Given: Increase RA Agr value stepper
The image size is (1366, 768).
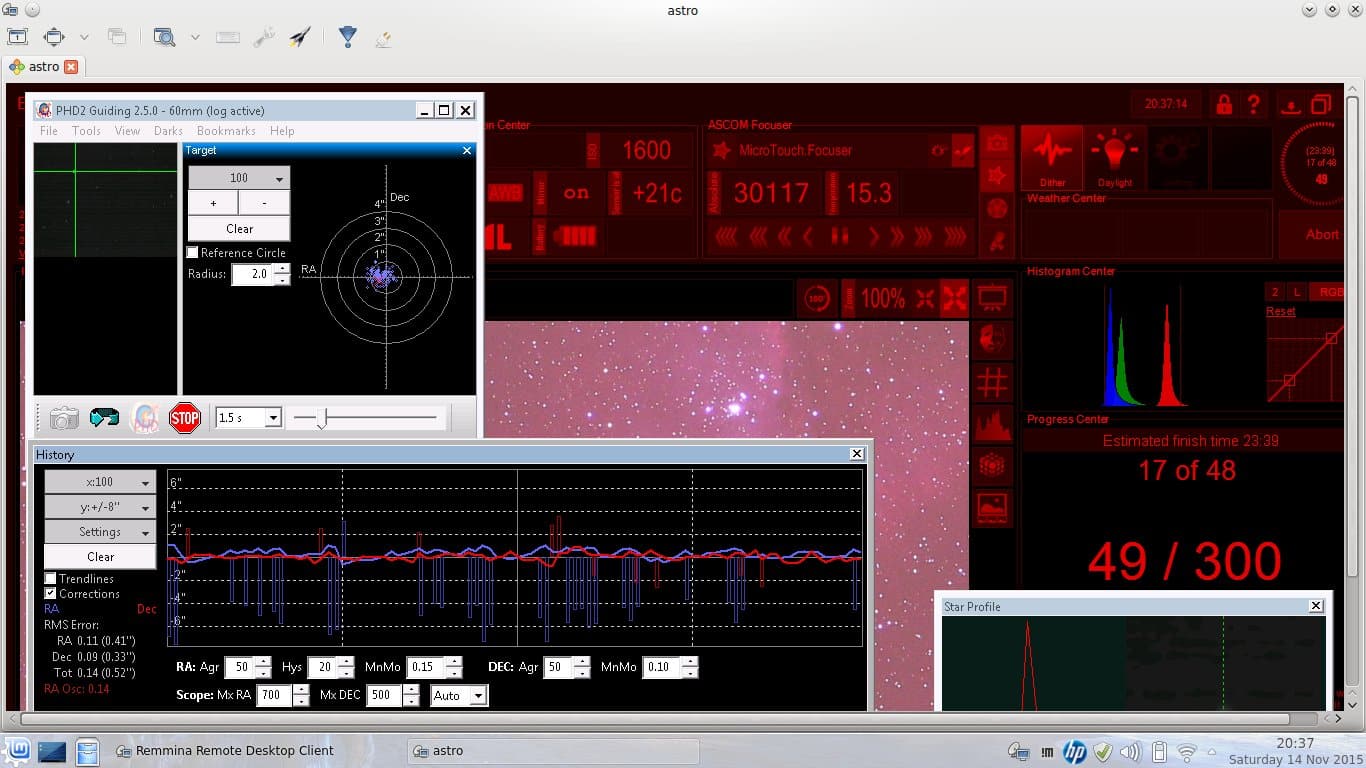Looking at the screenshot, I should tap(262, 662).
